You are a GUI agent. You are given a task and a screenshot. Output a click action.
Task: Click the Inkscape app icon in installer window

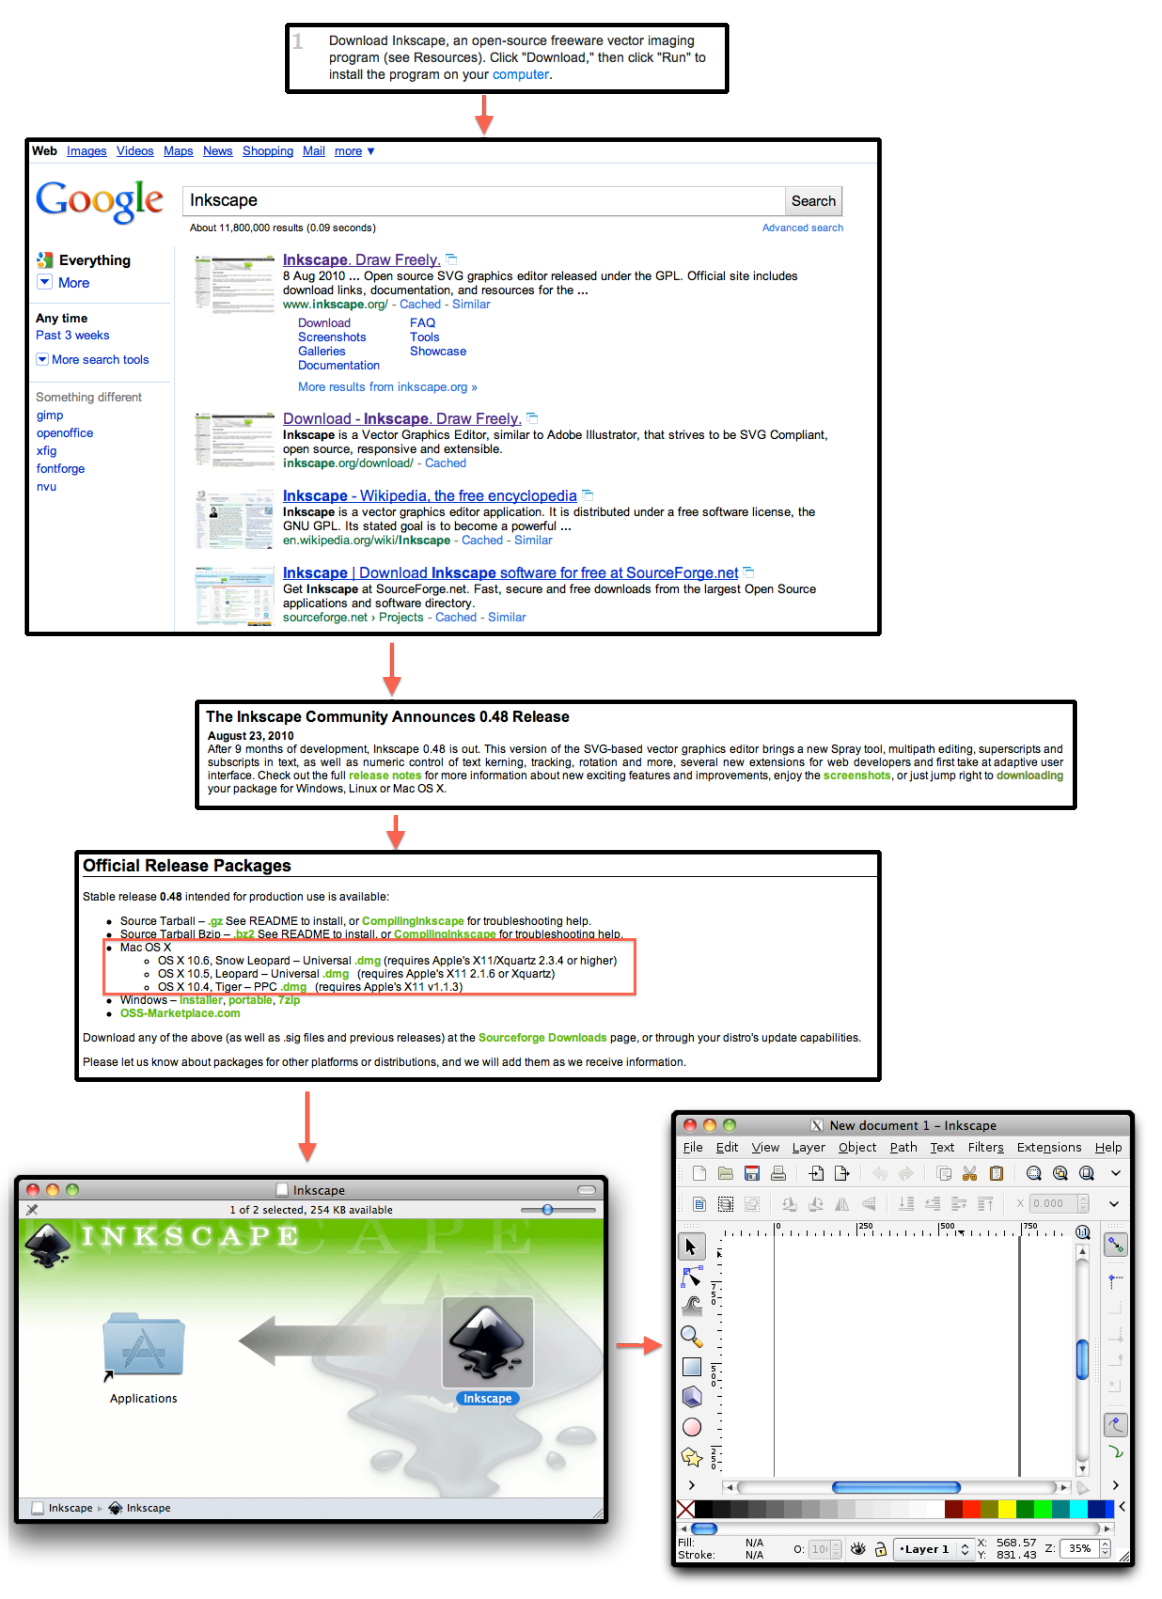tap(487, 1343)
